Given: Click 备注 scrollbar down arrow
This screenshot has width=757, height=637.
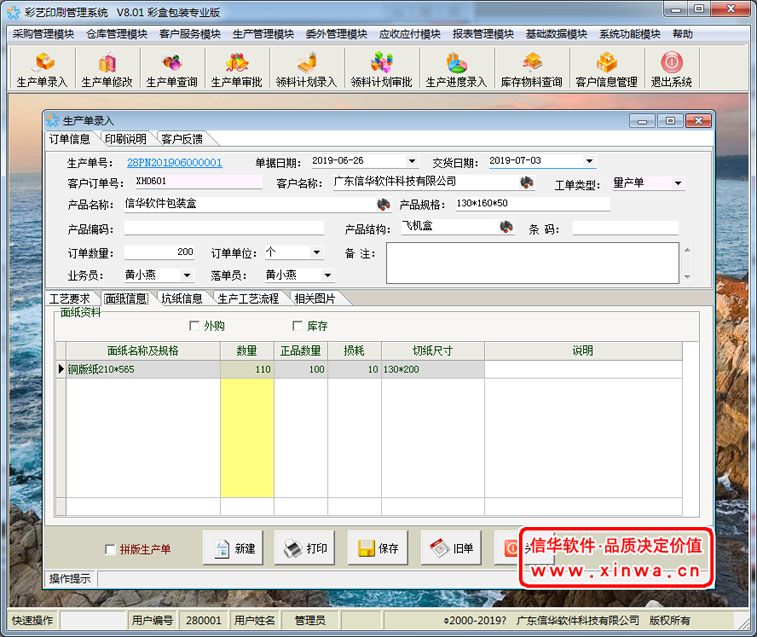Looking at the screenshot, I should click(x=687, y=277).
